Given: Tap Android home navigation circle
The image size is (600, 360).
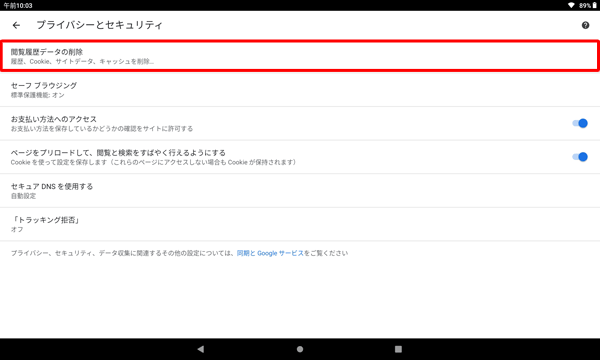Looking at the screenshot, I should click(x=300, y=349).
